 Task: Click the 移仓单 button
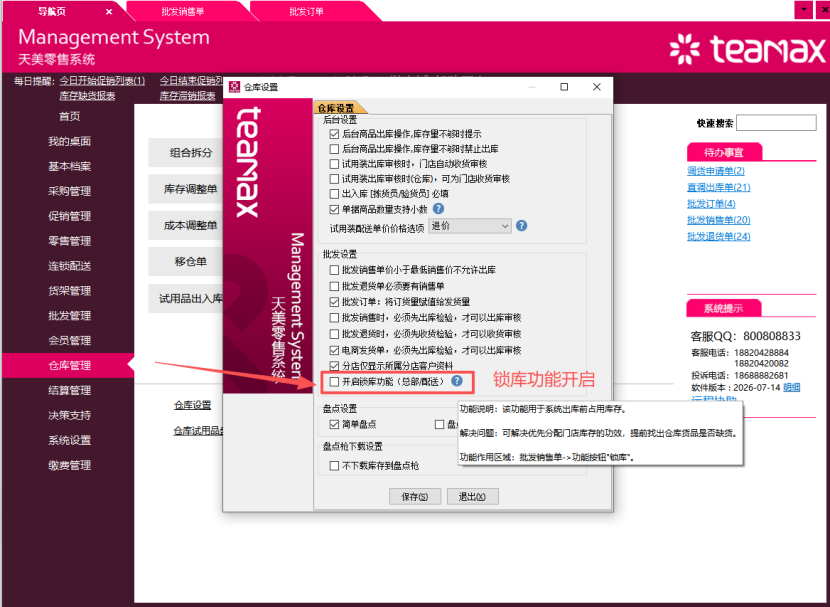pos(186,261)
